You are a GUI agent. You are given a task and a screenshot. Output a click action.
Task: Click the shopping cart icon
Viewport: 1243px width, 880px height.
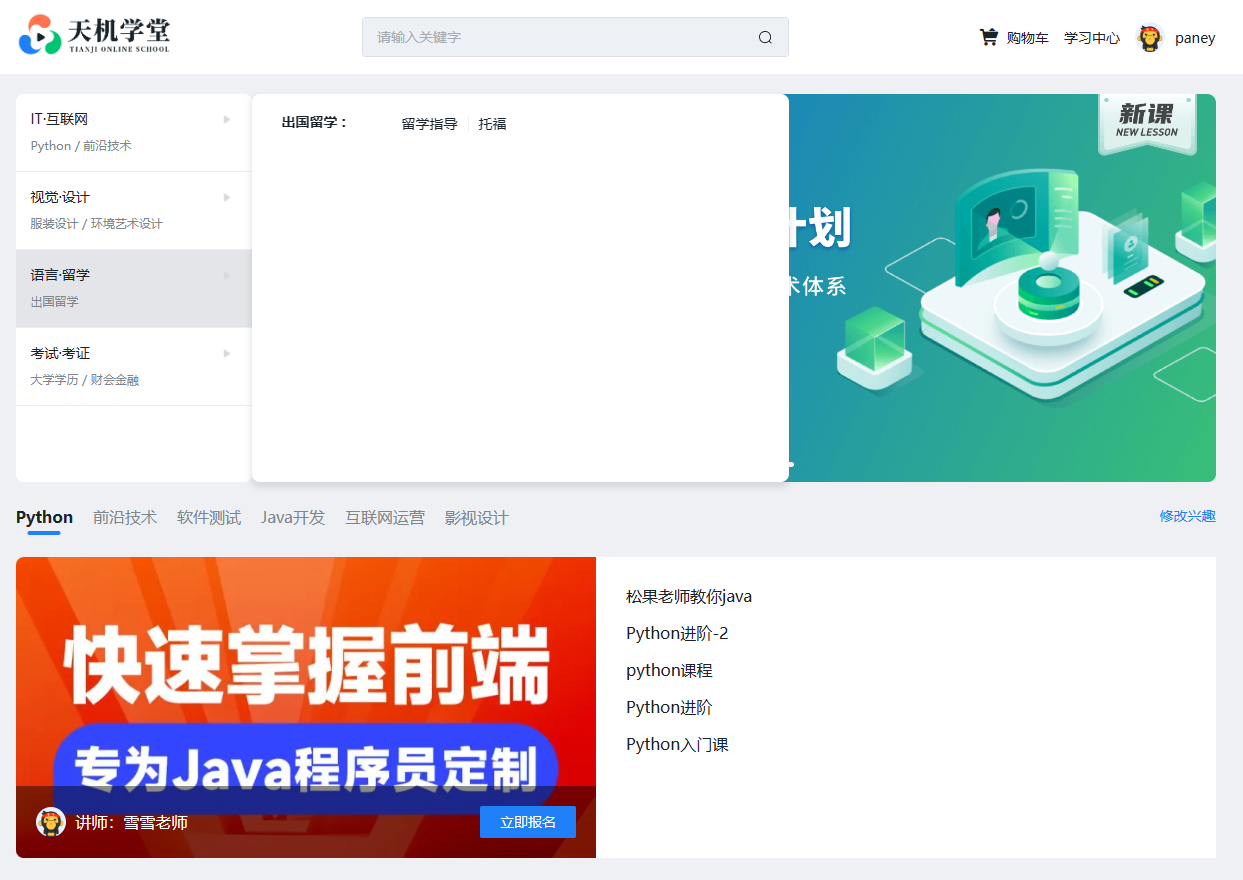coord(988,37)
